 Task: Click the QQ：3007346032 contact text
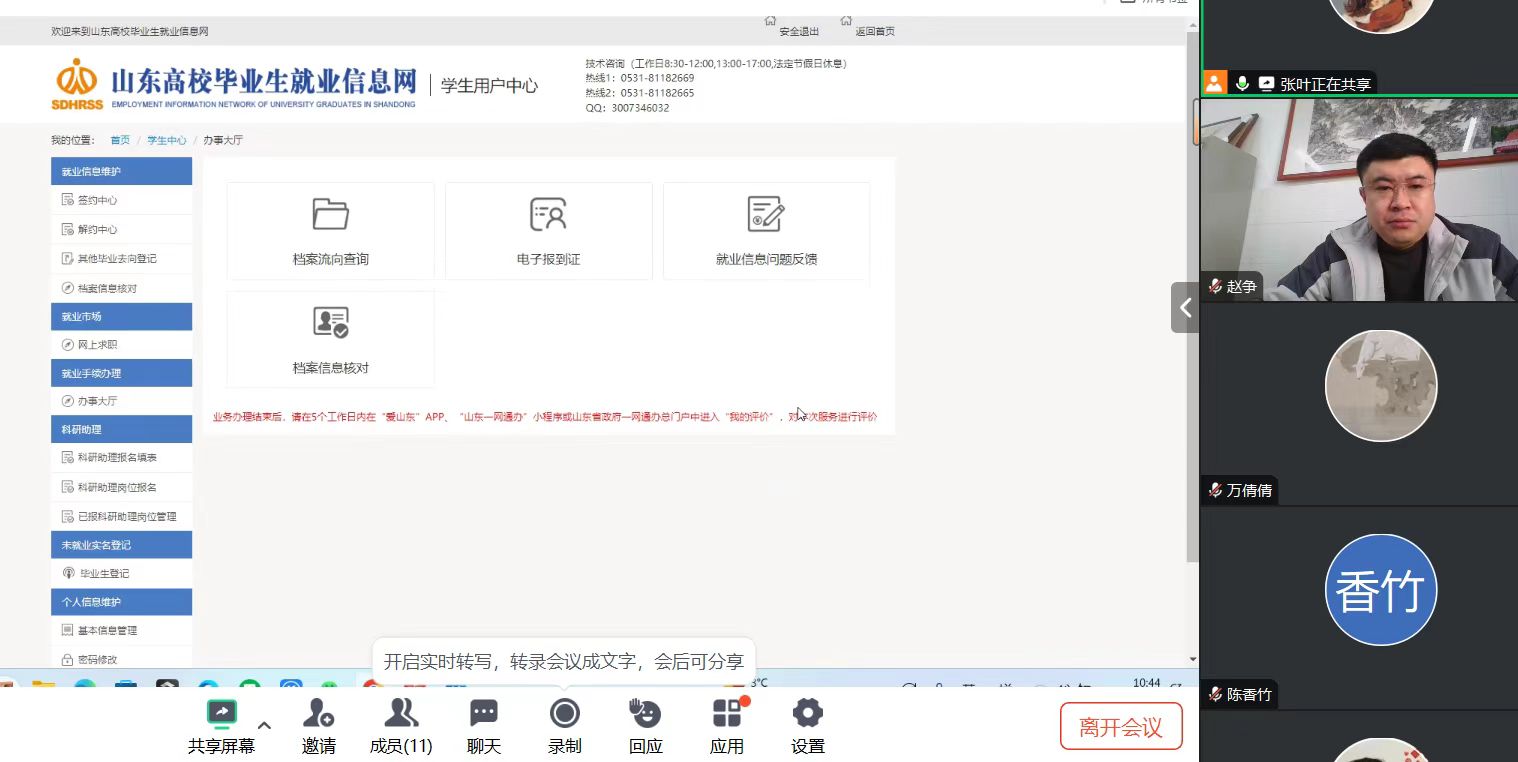pos(627,108)
